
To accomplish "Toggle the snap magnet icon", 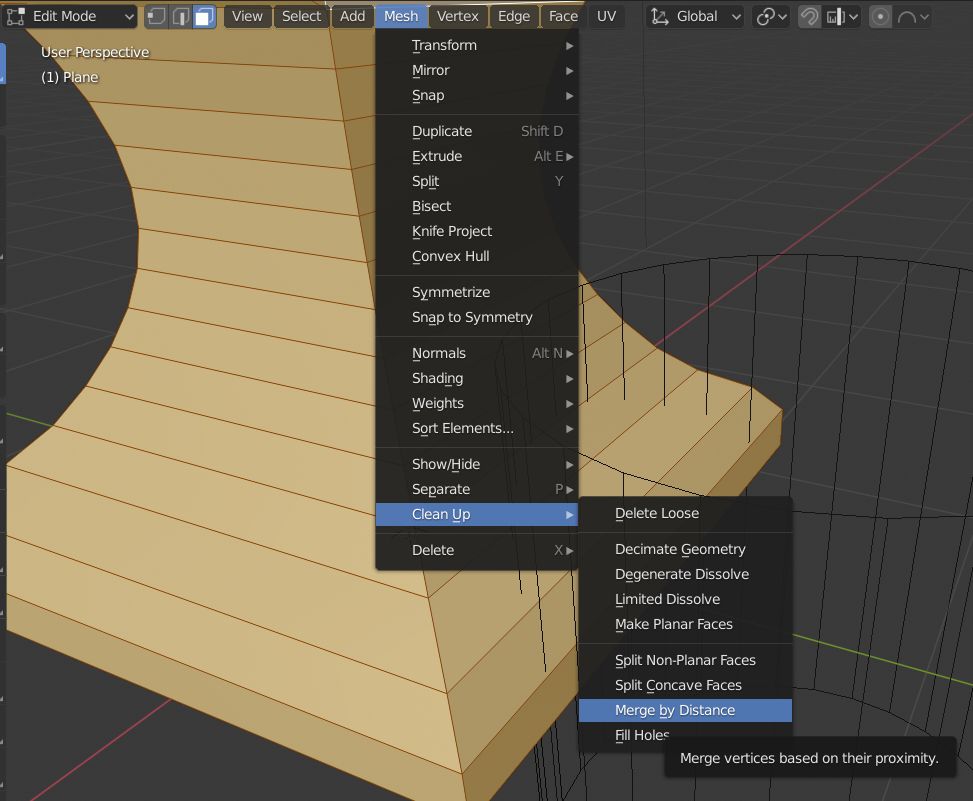I will [809, 16].
